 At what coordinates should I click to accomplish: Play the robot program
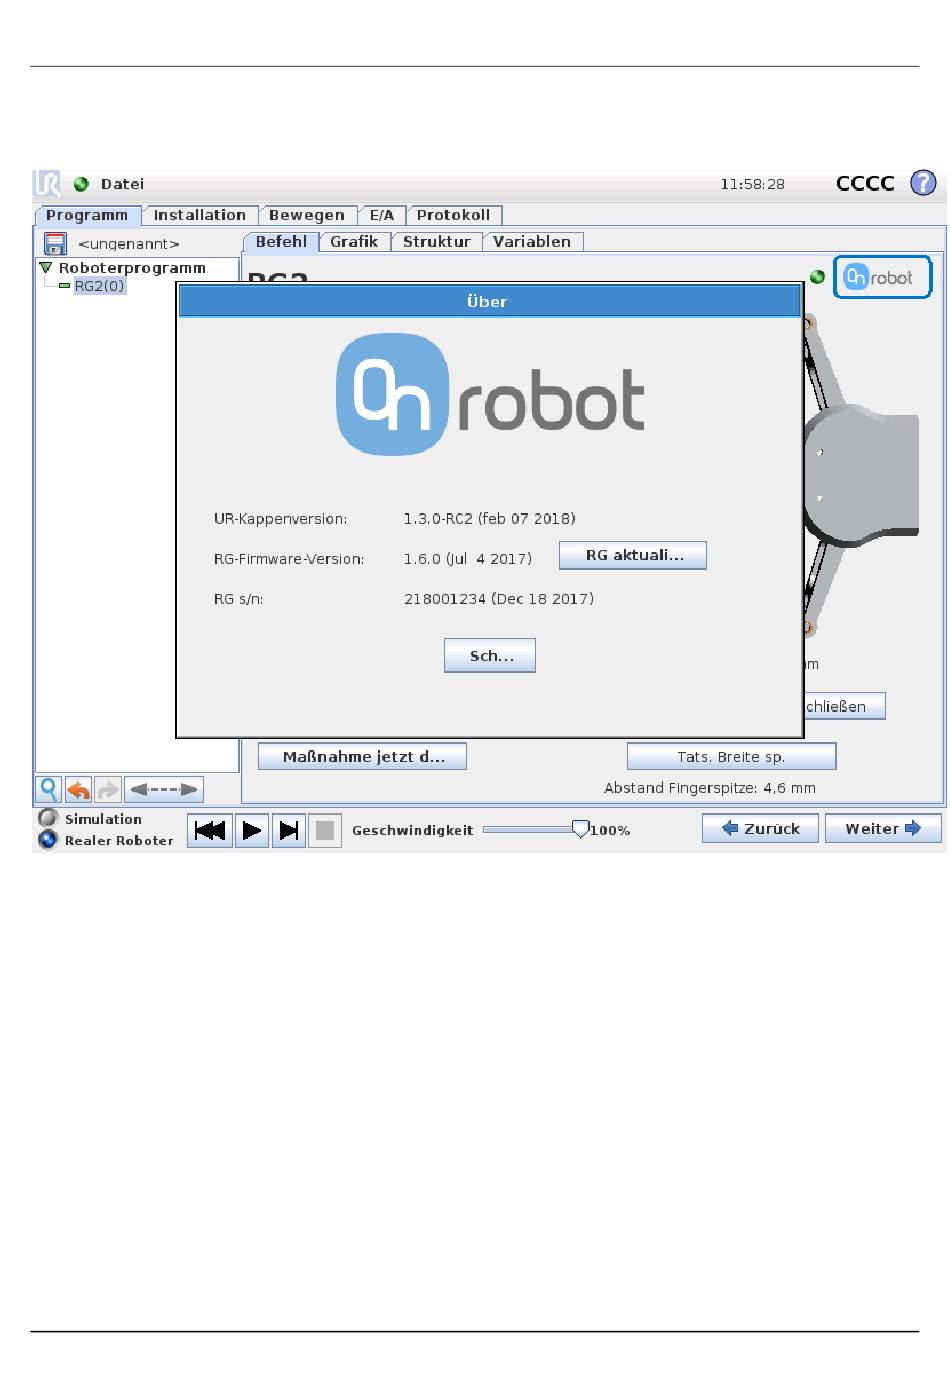252,830
